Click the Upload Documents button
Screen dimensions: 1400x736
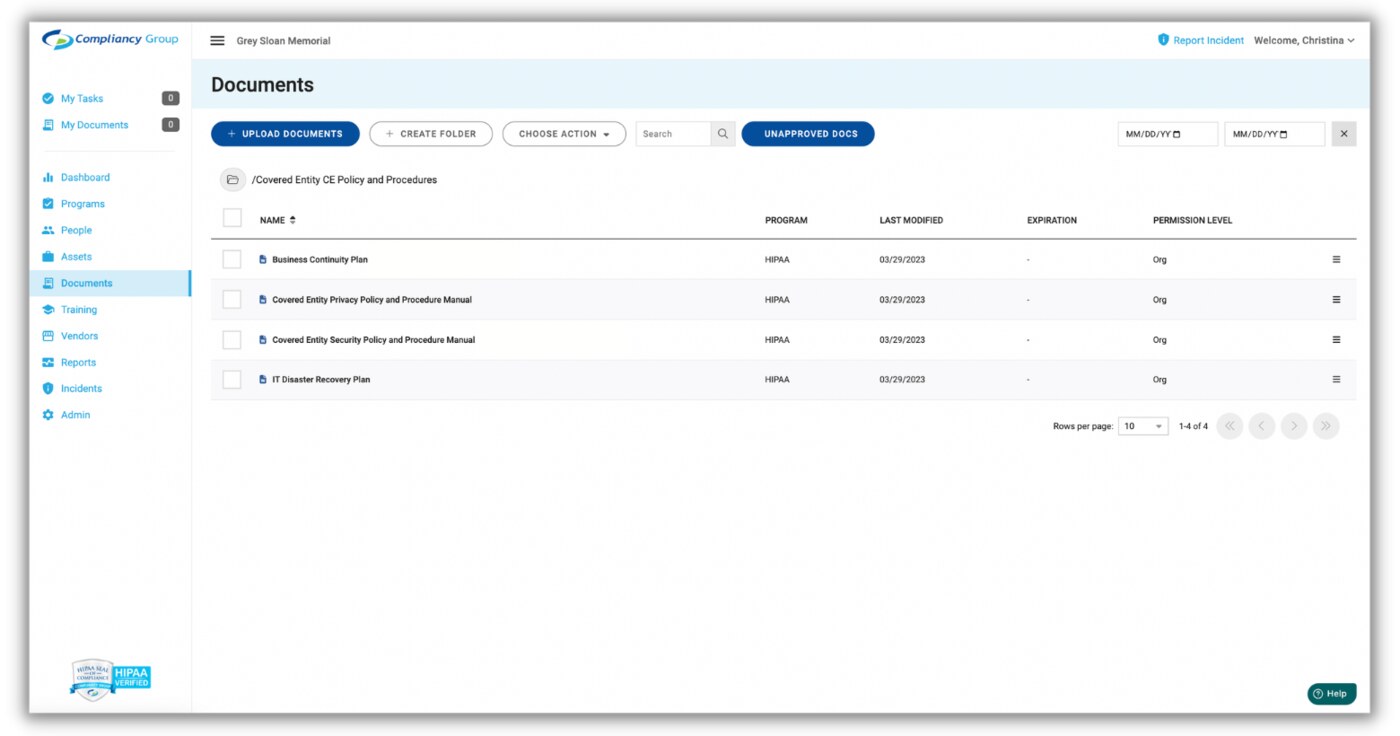click(285, 134)
